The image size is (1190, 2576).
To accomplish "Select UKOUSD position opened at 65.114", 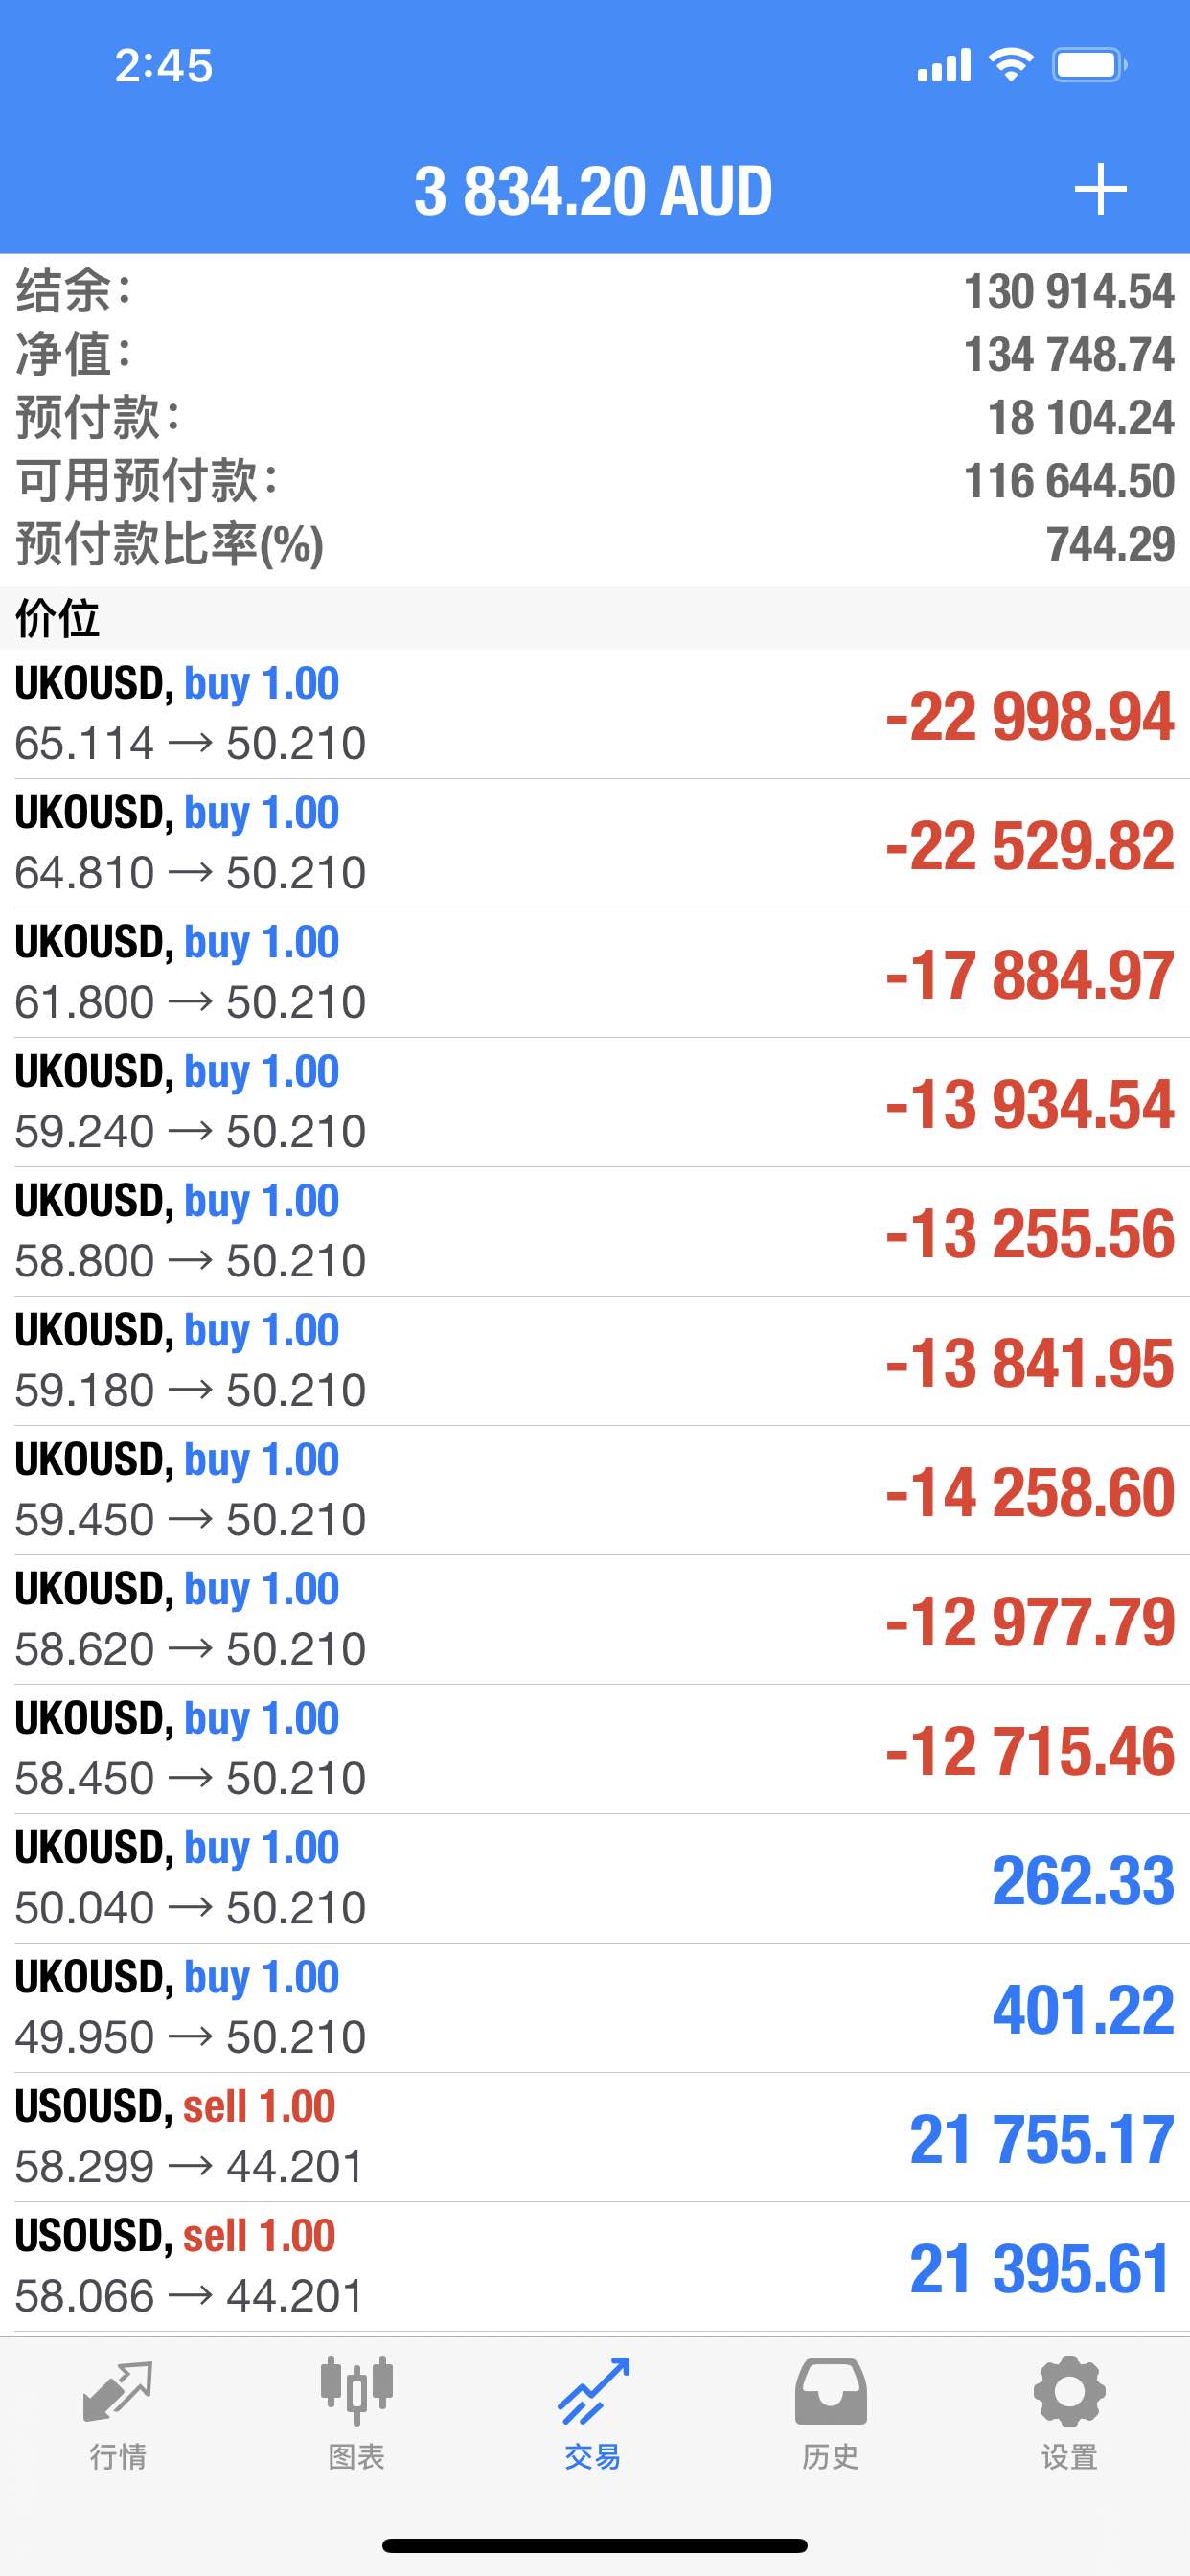I will 595,714.
